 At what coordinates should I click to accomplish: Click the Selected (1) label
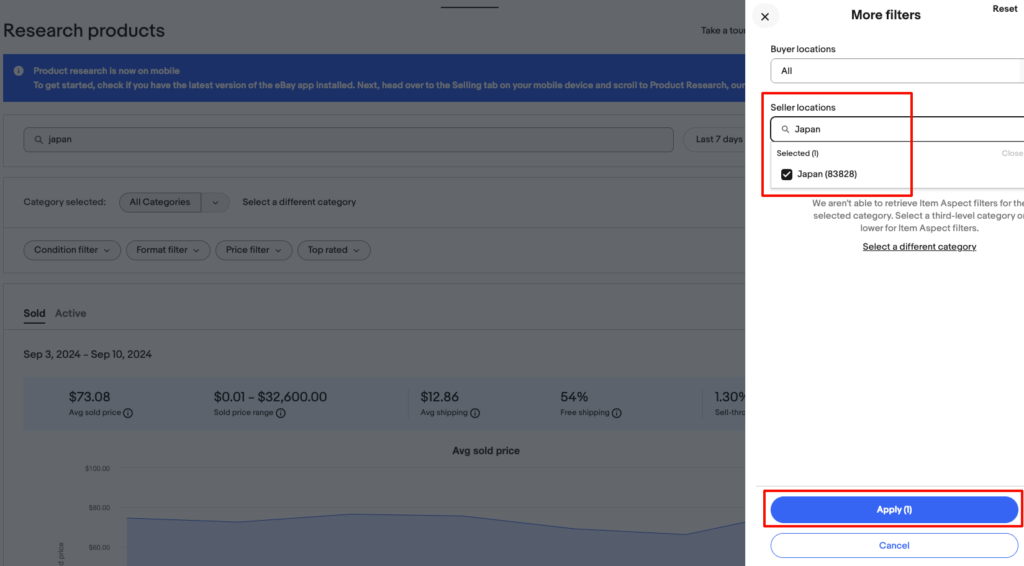(x=797, y=153)
